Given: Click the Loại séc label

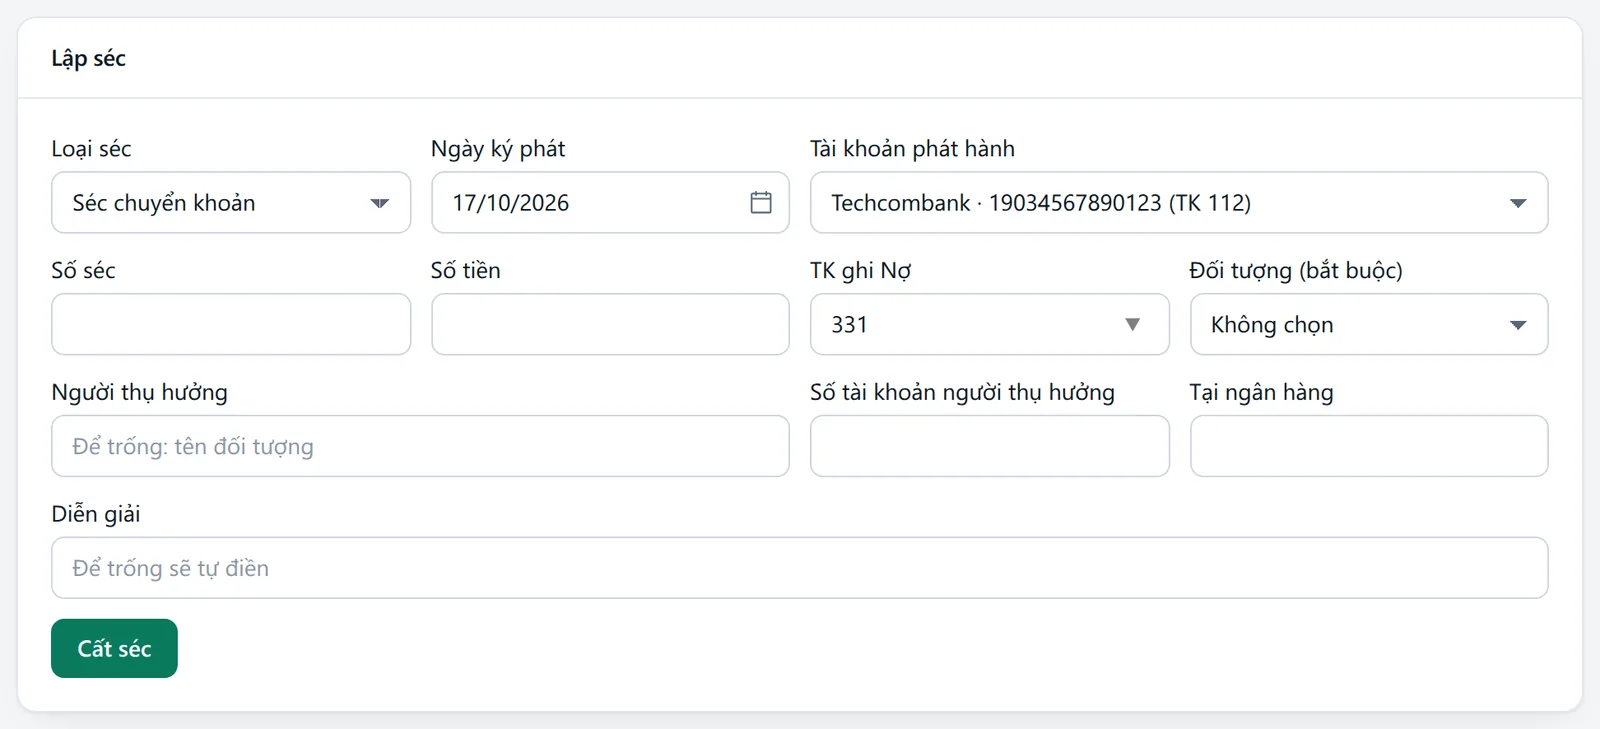Looking at the screenshot, I should point(91,149).
